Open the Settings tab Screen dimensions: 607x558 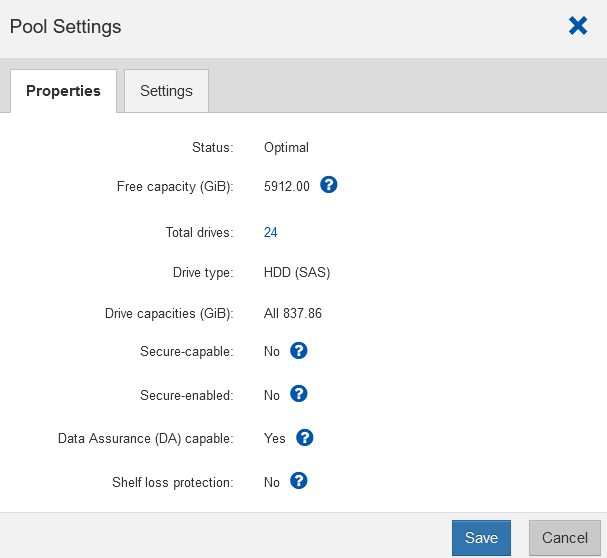pos(166,91)
